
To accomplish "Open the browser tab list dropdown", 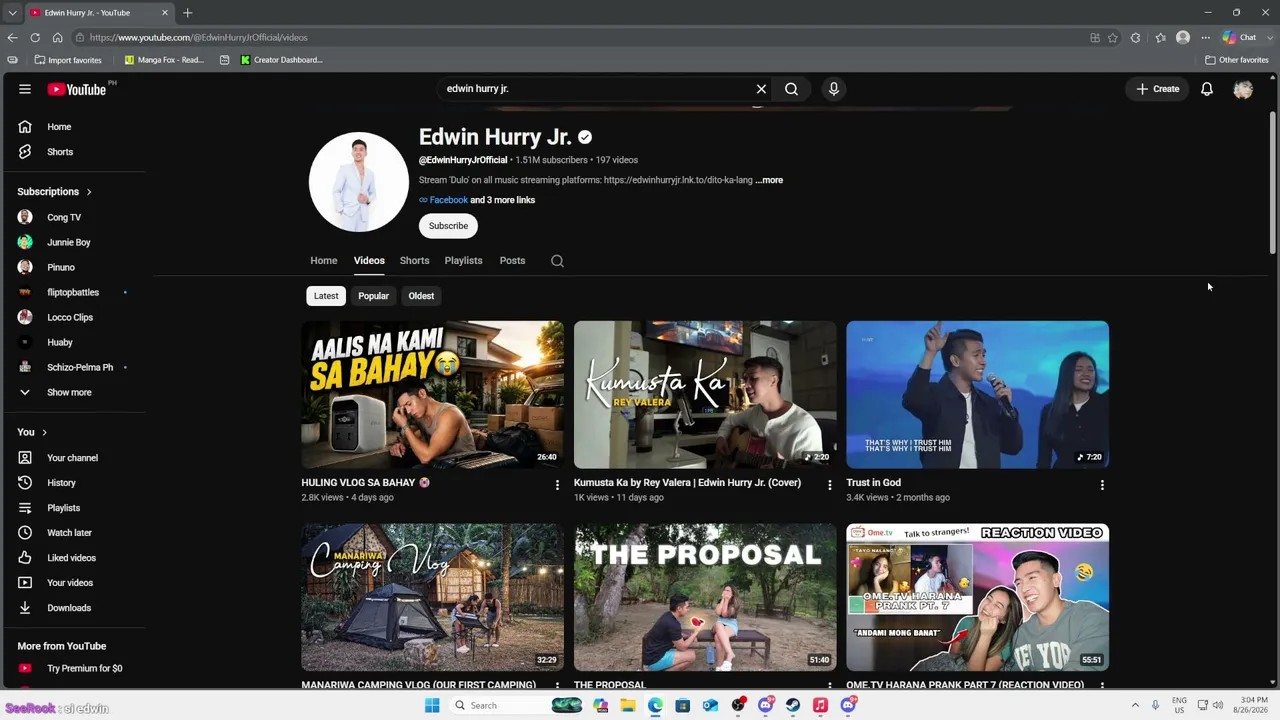I will (x=12, y=13).
